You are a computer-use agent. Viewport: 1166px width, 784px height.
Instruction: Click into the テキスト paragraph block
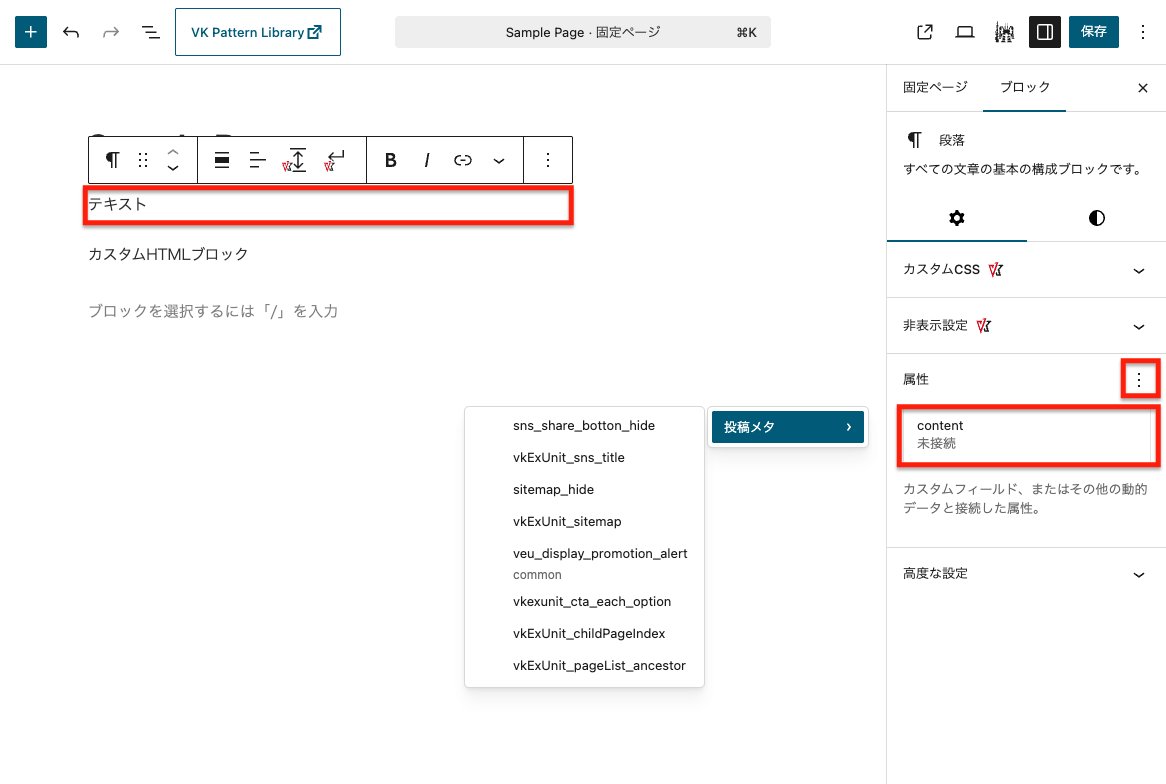[328, 205]
